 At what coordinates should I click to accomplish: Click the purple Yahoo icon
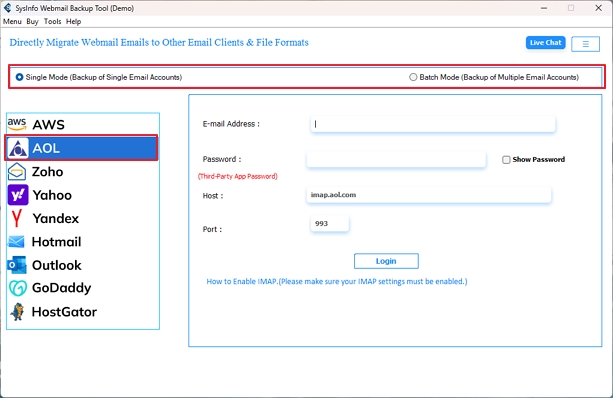18,195
